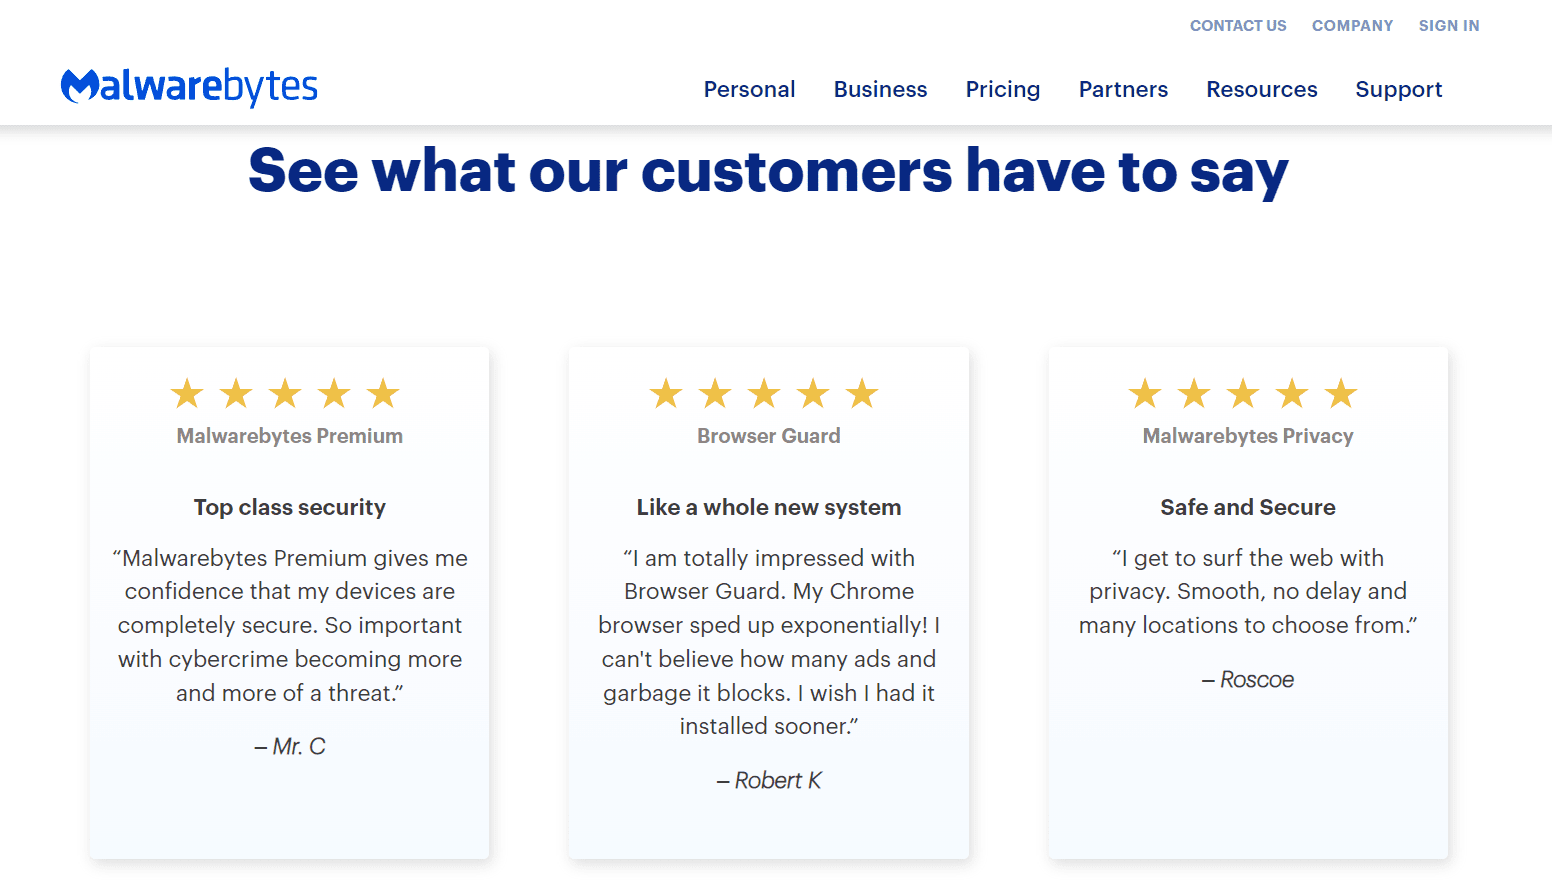Open the Business menu
This screenshot has width=1552, height=882.
pyautogui.click(x=881, y=89)
